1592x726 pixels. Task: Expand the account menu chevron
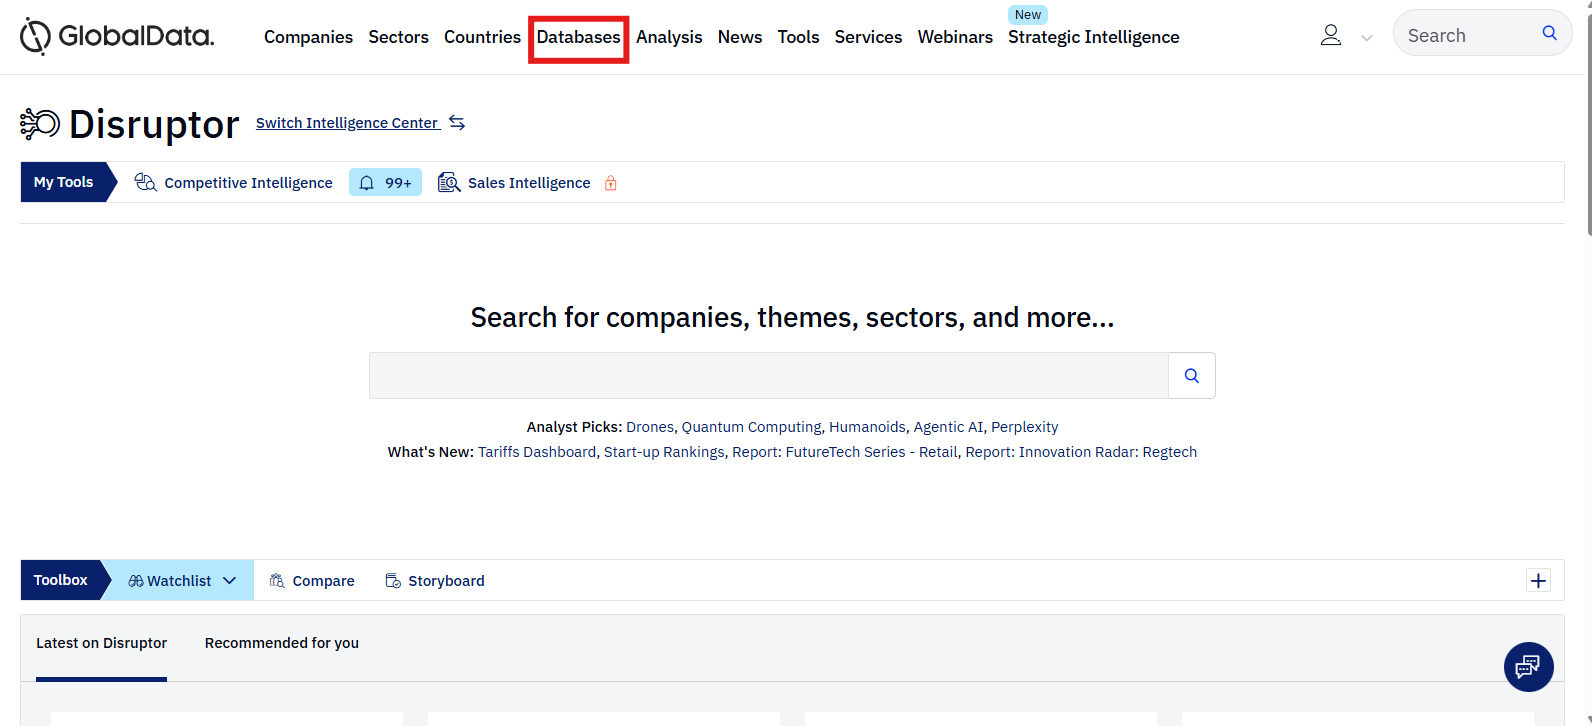click(1366, 38)
